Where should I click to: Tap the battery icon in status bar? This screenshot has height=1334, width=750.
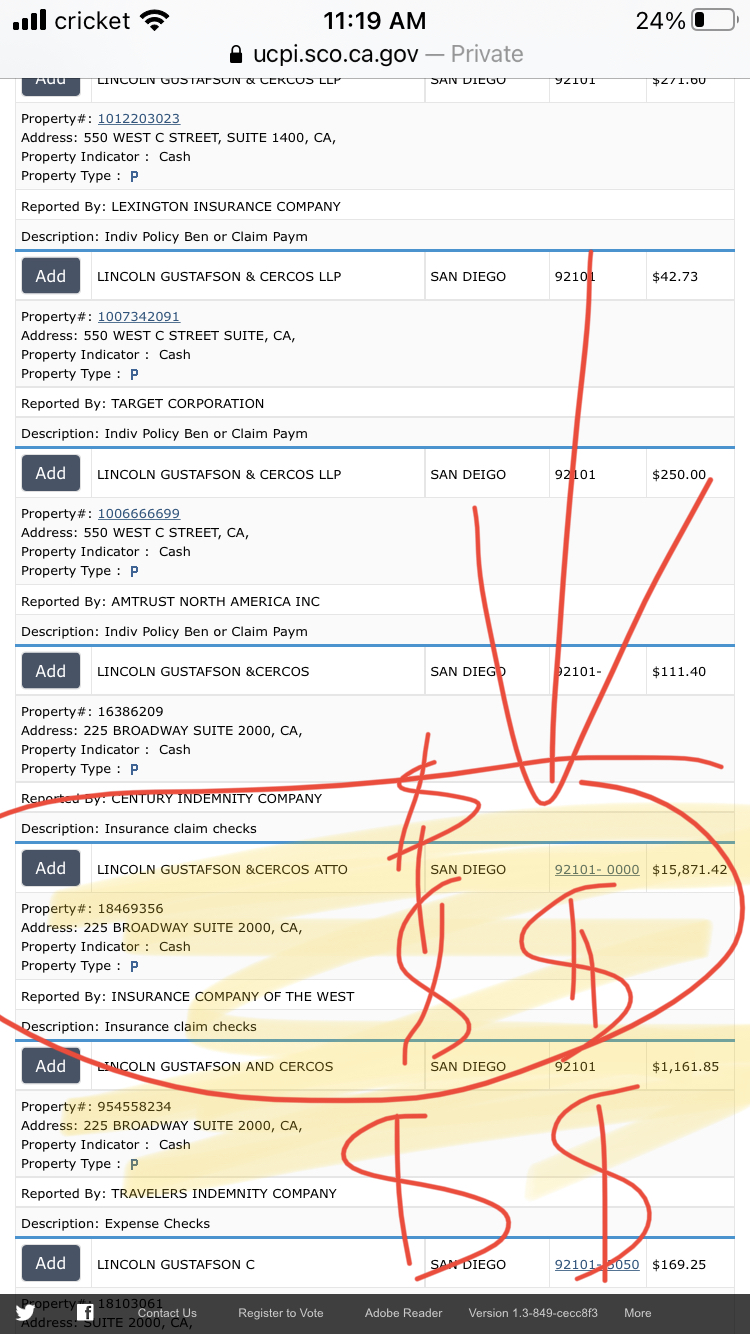(713, 20)
